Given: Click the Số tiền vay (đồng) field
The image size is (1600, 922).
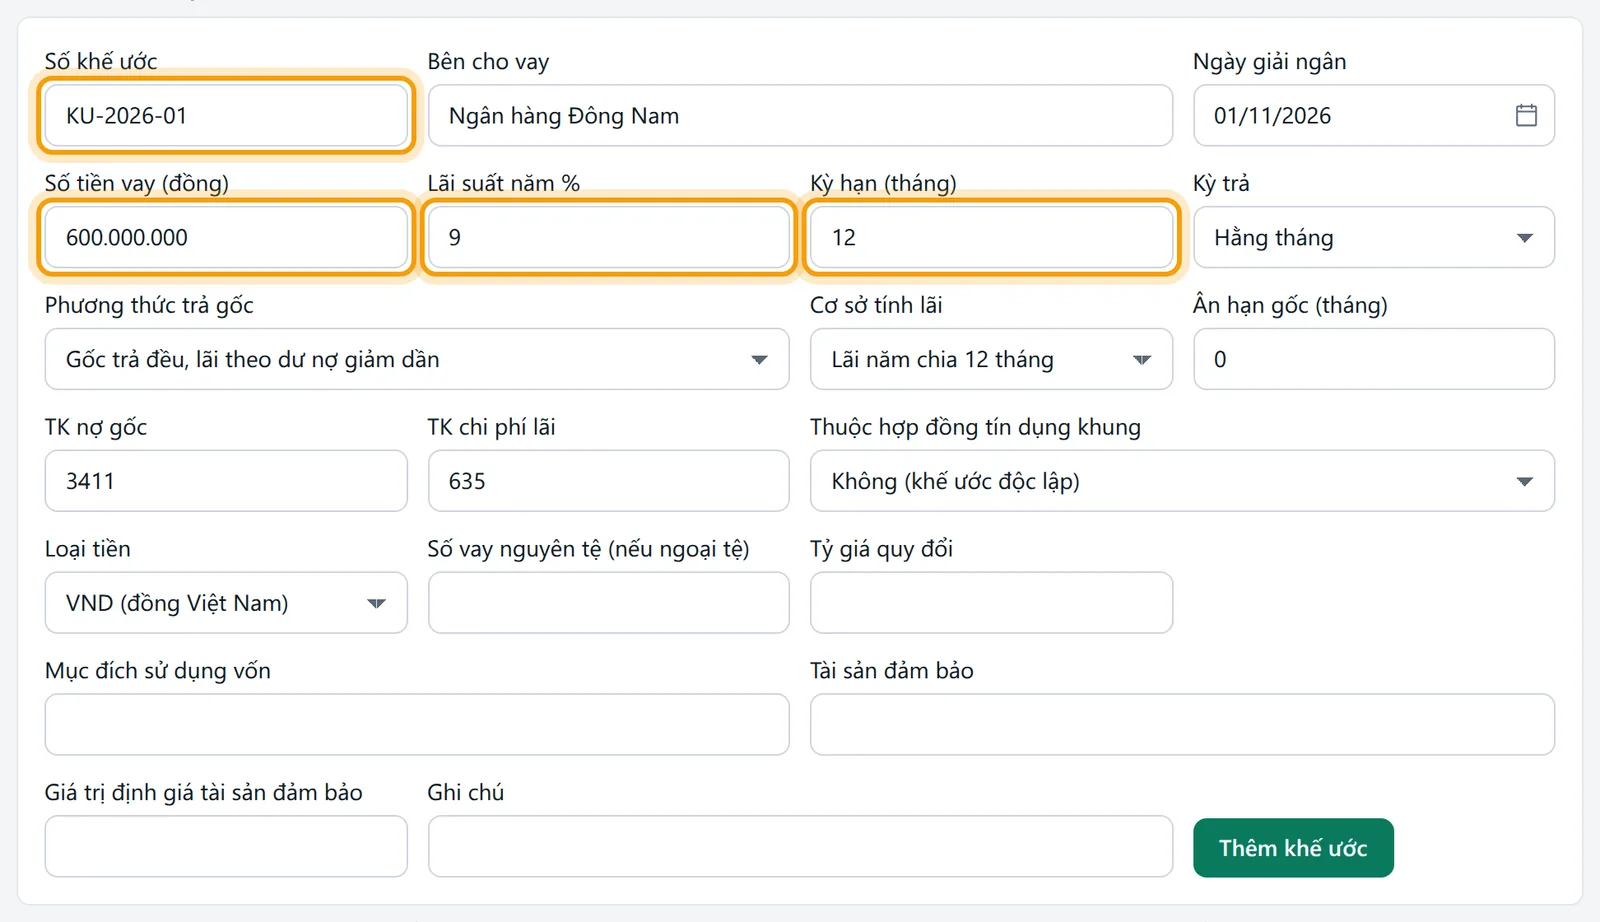Looking at the screenshot, I should 226,237.
